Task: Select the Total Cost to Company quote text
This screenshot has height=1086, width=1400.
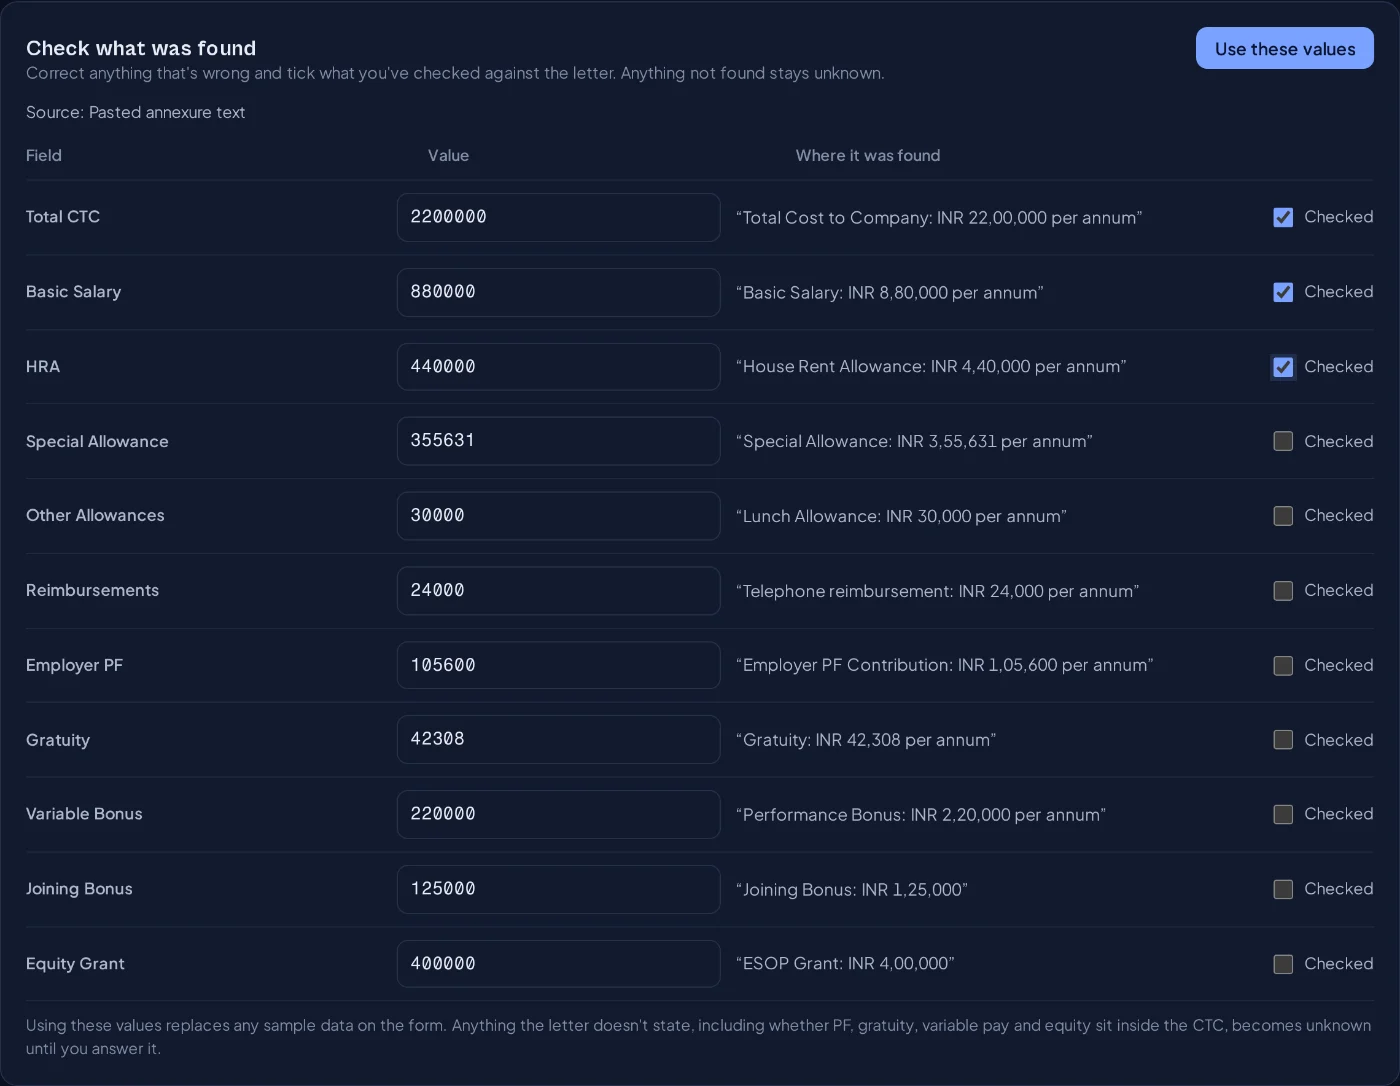Action: [939, 218]
